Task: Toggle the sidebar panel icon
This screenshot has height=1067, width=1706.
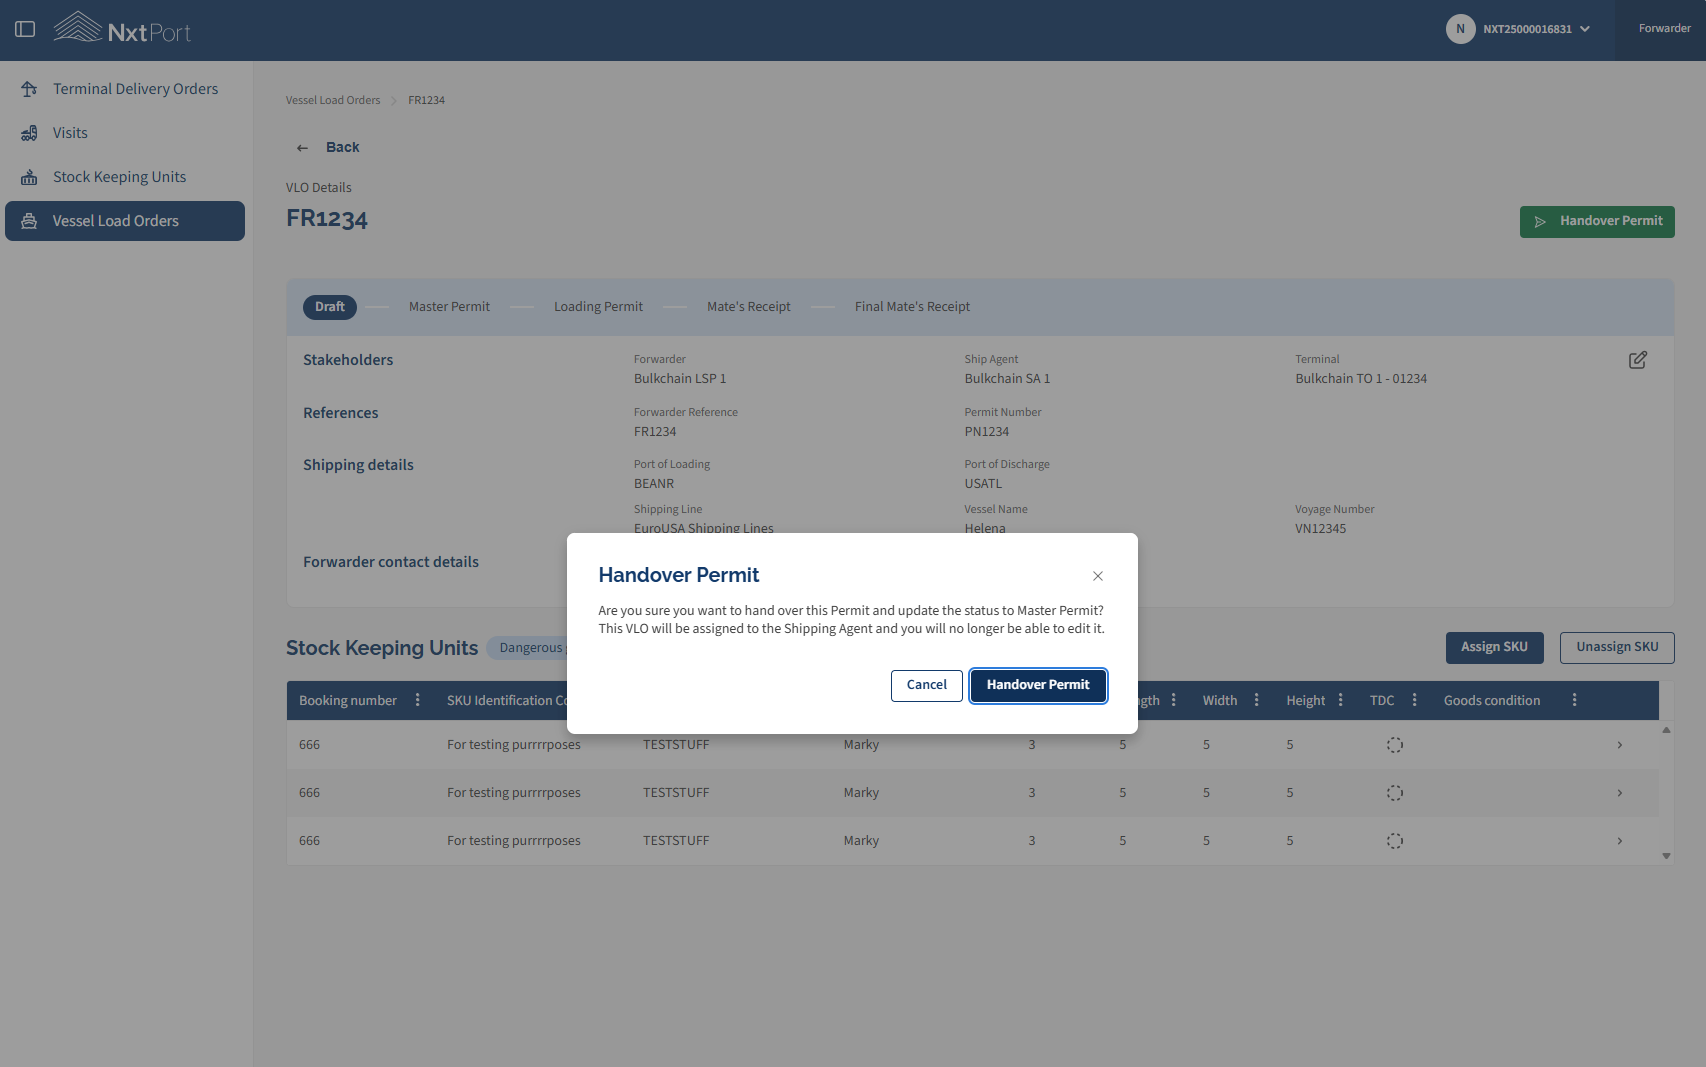Action: [26, 29]
